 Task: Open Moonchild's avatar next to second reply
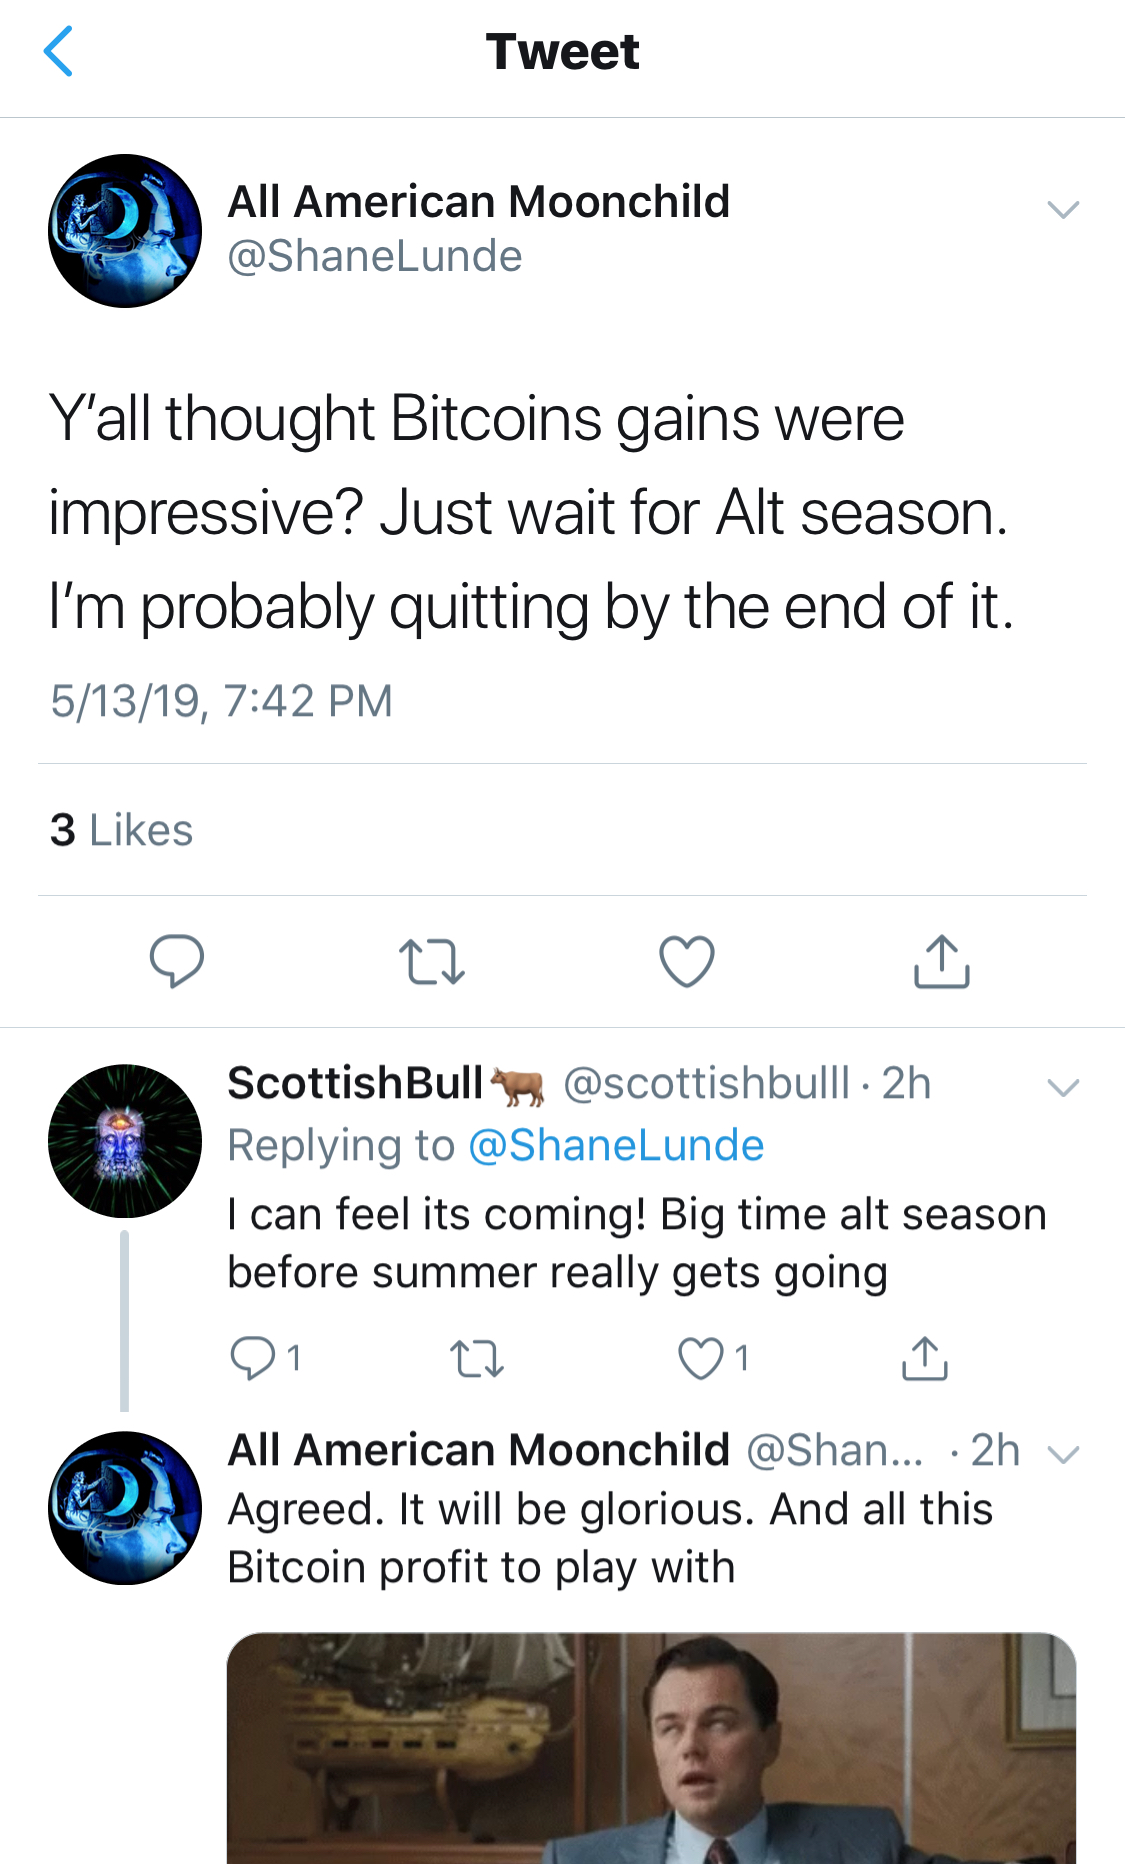point(125,1508)
